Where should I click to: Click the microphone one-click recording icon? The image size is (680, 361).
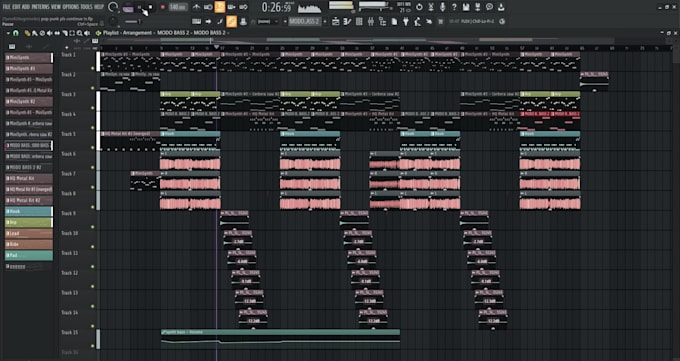[x=443, y=7]
